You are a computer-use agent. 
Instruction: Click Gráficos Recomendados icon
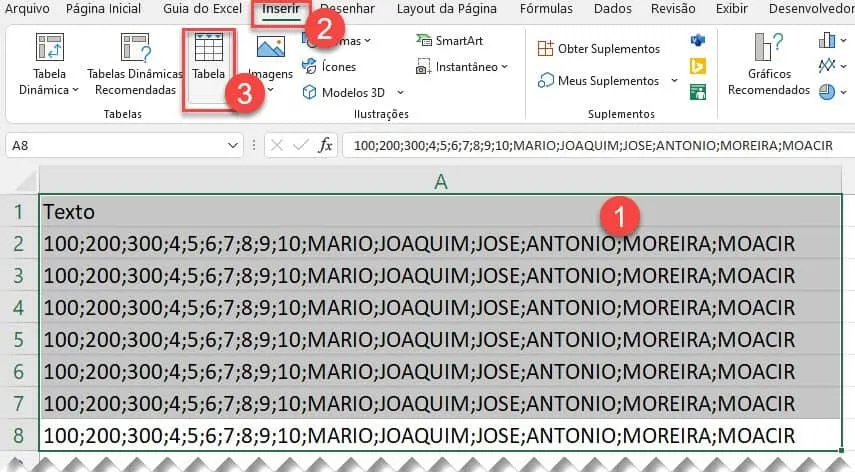point(769,47)
